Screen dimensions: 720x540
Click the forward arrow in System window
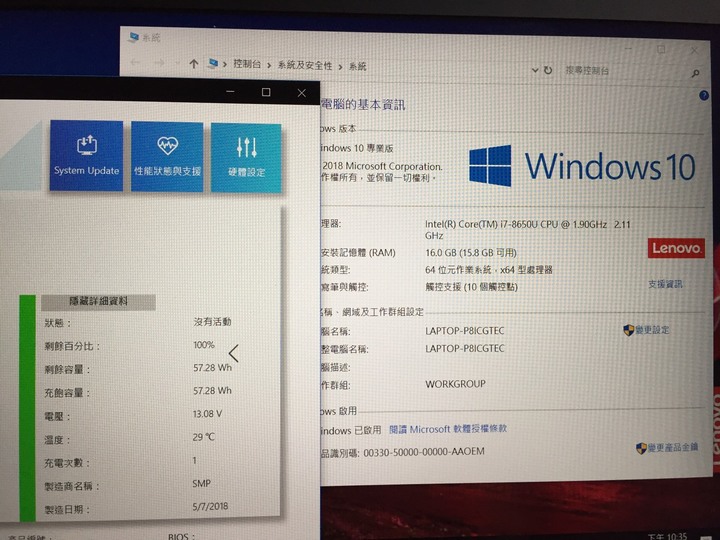coord(159,62)
